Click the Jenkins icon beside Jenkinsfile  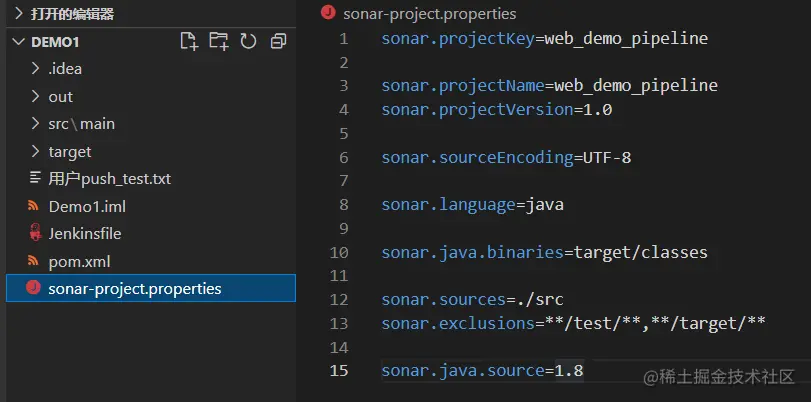35,234
